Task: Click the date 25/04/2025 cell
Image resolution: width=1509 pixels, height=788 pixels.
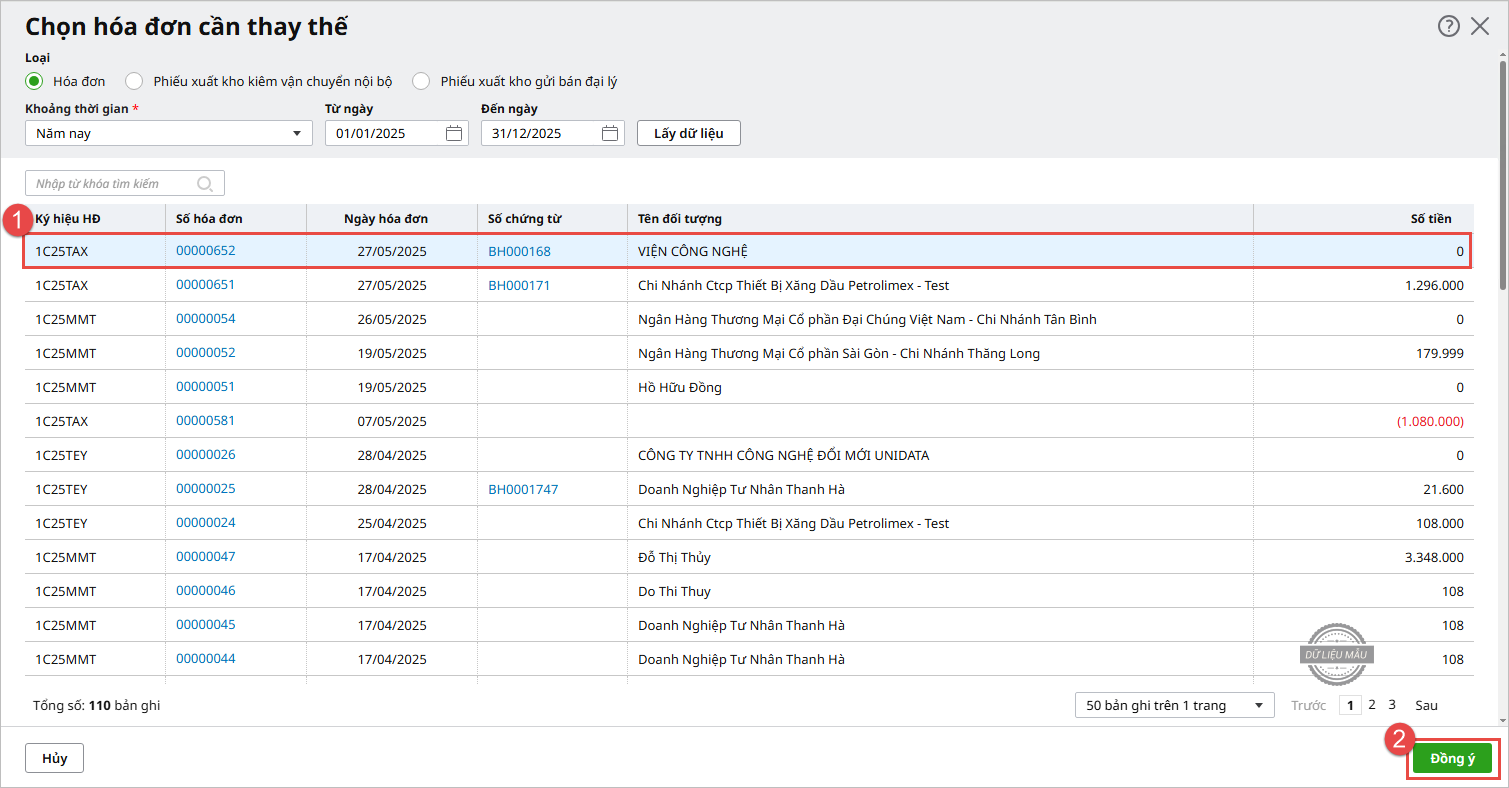Action: (392, 523)
